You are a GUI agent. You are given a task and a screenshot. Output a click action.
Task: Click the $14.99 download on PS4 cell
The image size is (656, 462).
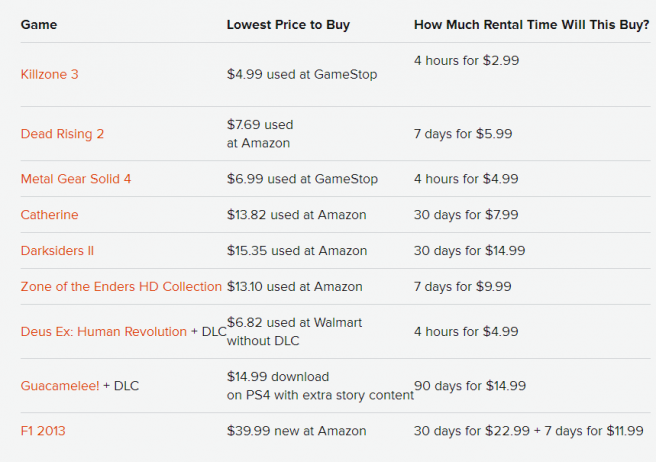pos(320,386)
